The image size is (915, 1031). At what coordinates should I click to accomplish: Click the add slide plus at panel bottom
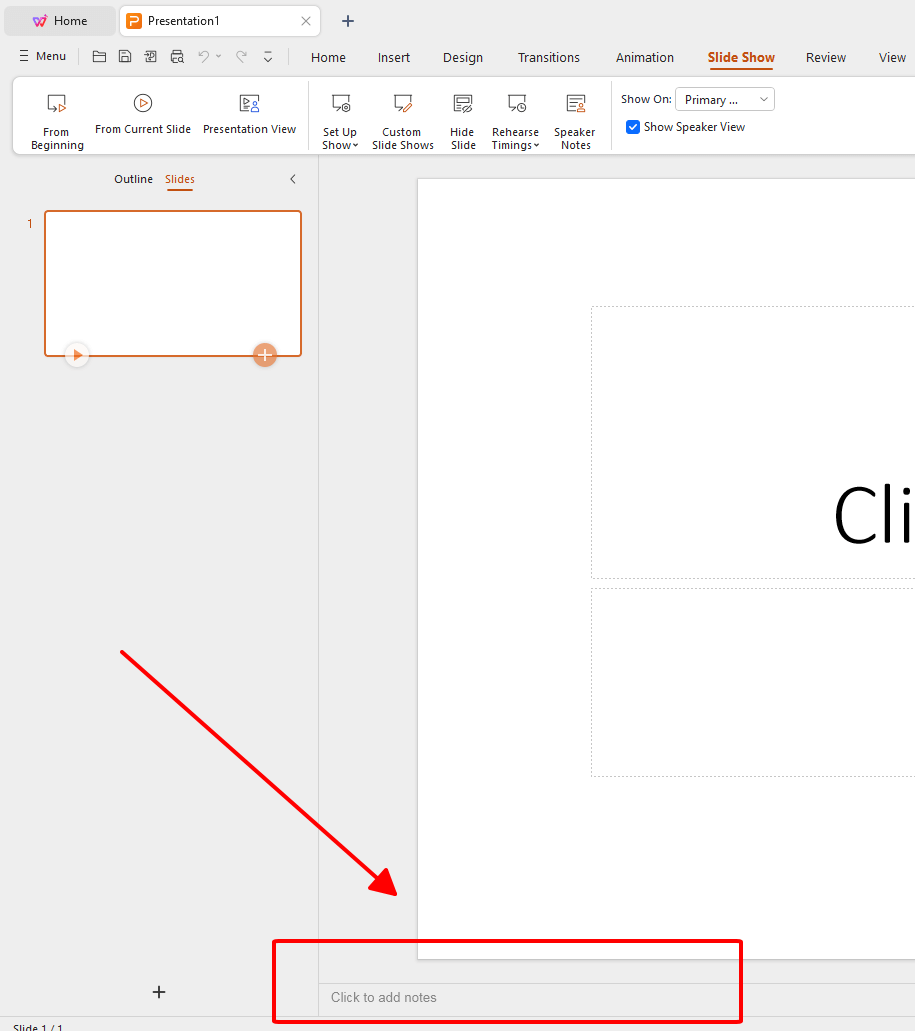159,992
